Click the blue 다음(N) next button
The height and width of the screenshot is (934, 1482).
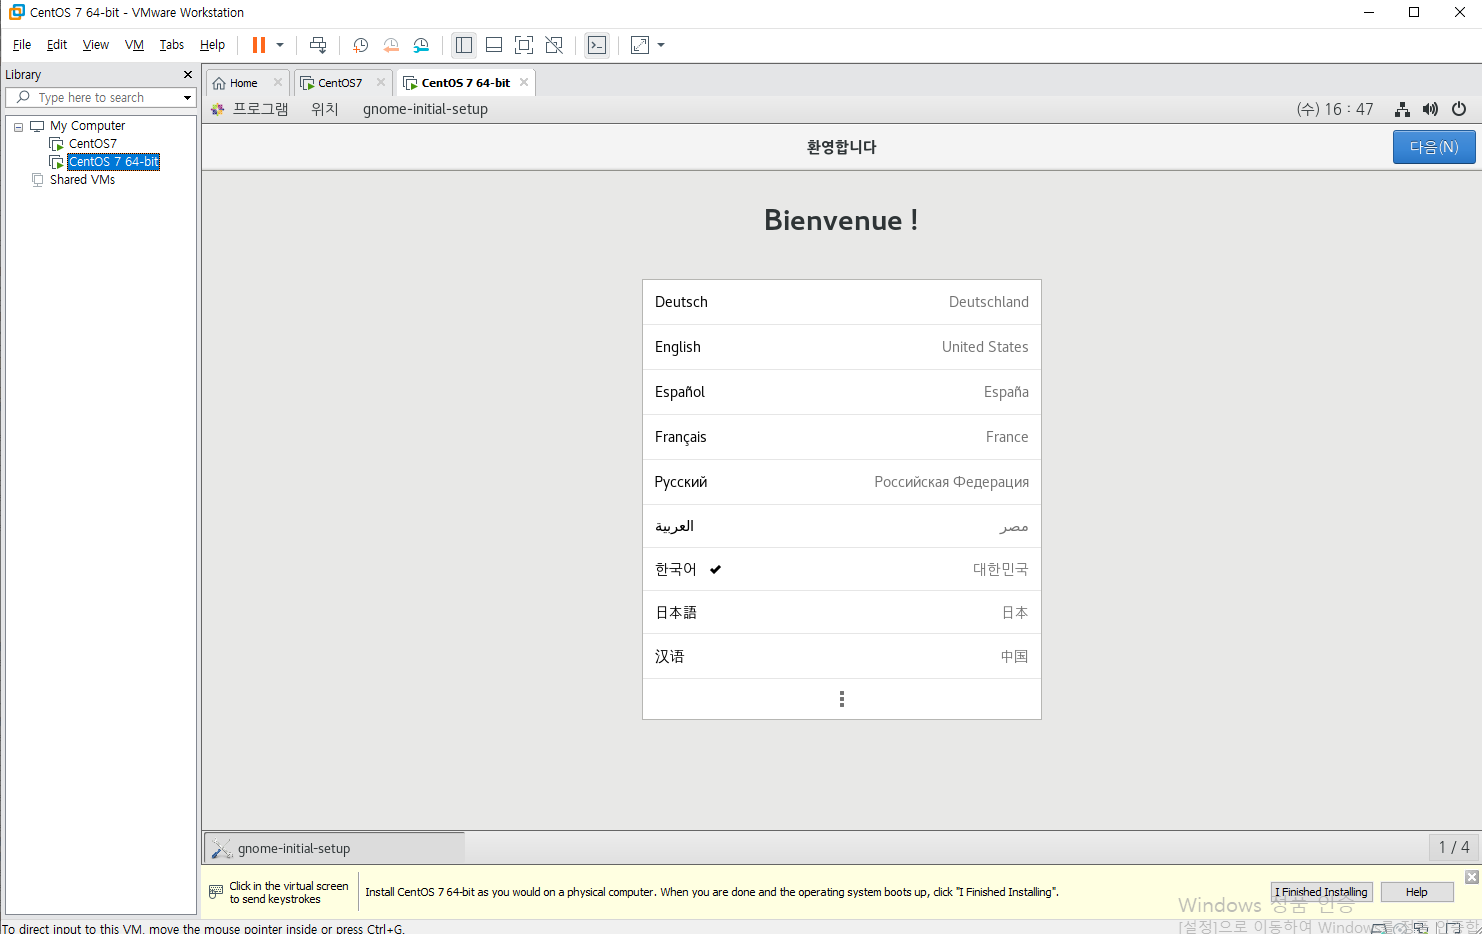click(1434, 147)
